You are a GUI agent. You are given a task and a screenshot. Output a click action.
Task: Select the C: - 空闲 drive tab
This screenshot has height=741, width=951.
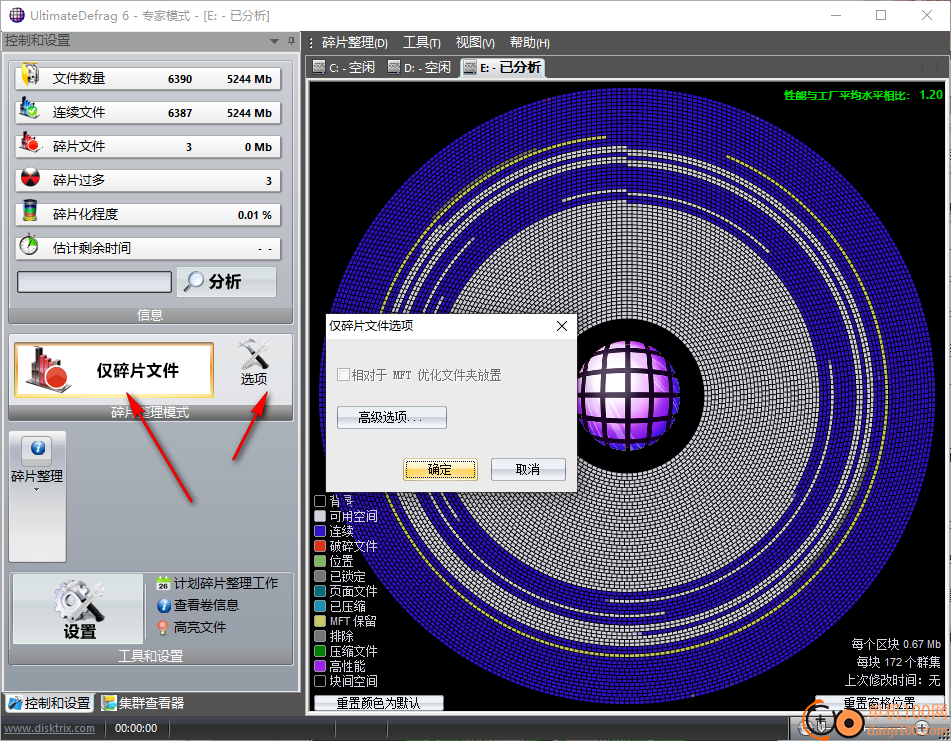tap(344, 67)
